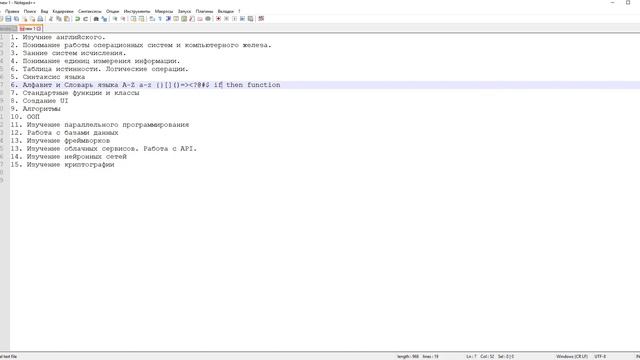The width and height of the screenshot is (640, 360).
Task: Run macro multiple times icon
Action: [x=242, y=19]
